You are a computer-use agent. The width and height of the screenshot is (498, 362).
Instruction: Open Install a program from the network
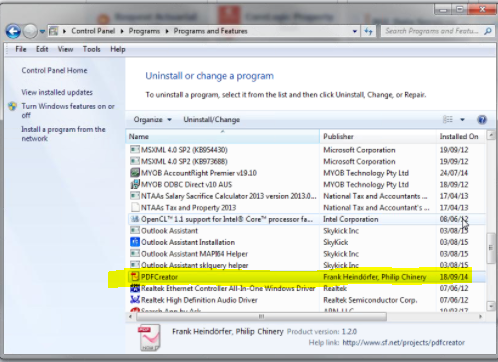[63, 133]
